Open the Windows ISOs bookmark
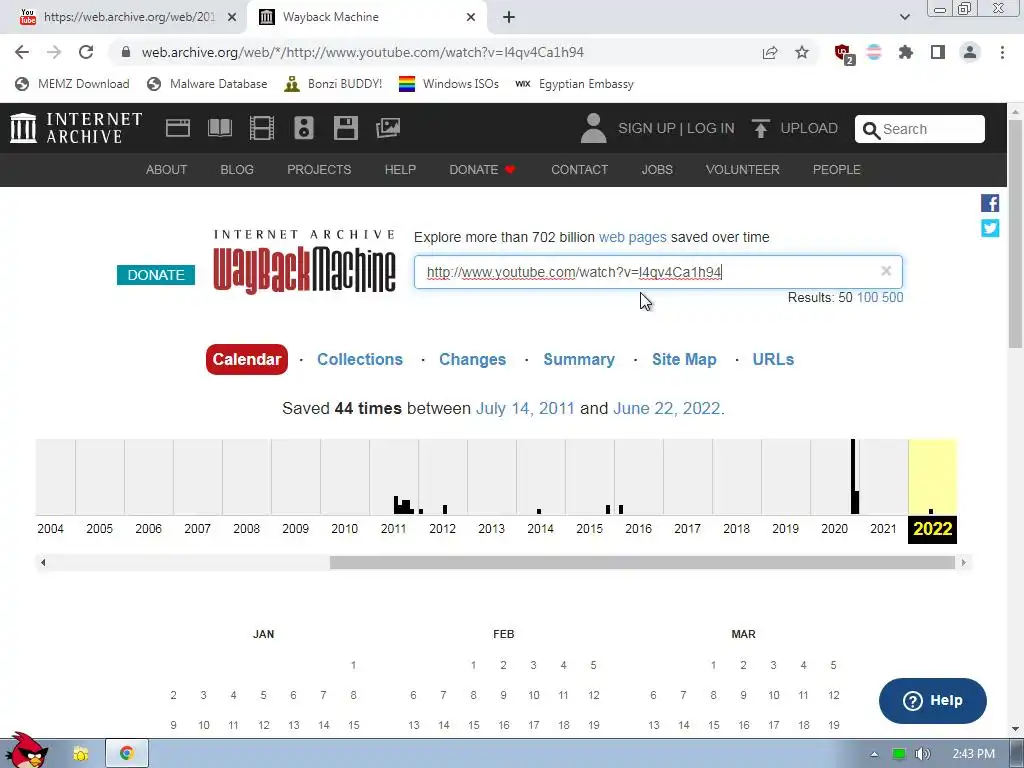 point(449,84)
